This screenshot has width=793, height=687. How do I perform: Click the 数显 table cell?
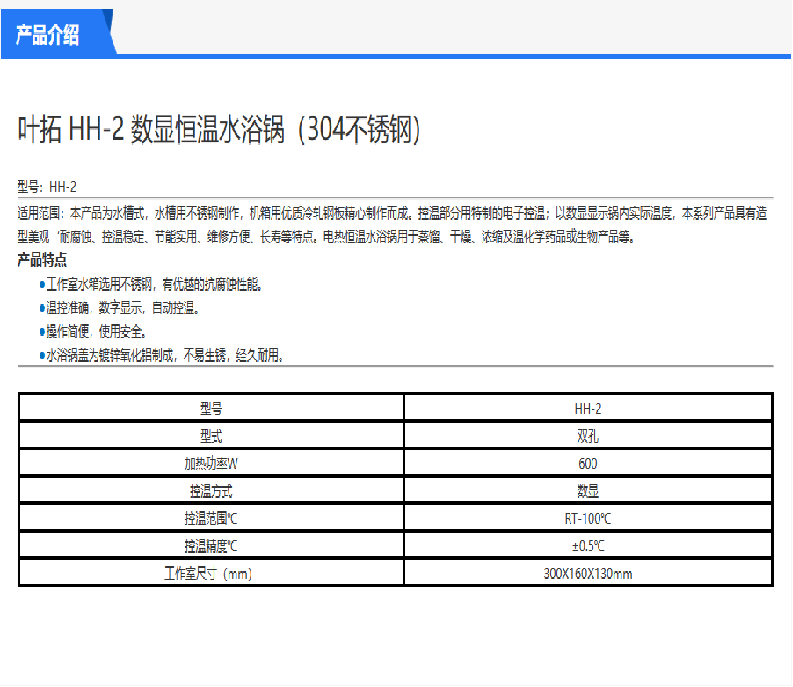click(588, 490)
